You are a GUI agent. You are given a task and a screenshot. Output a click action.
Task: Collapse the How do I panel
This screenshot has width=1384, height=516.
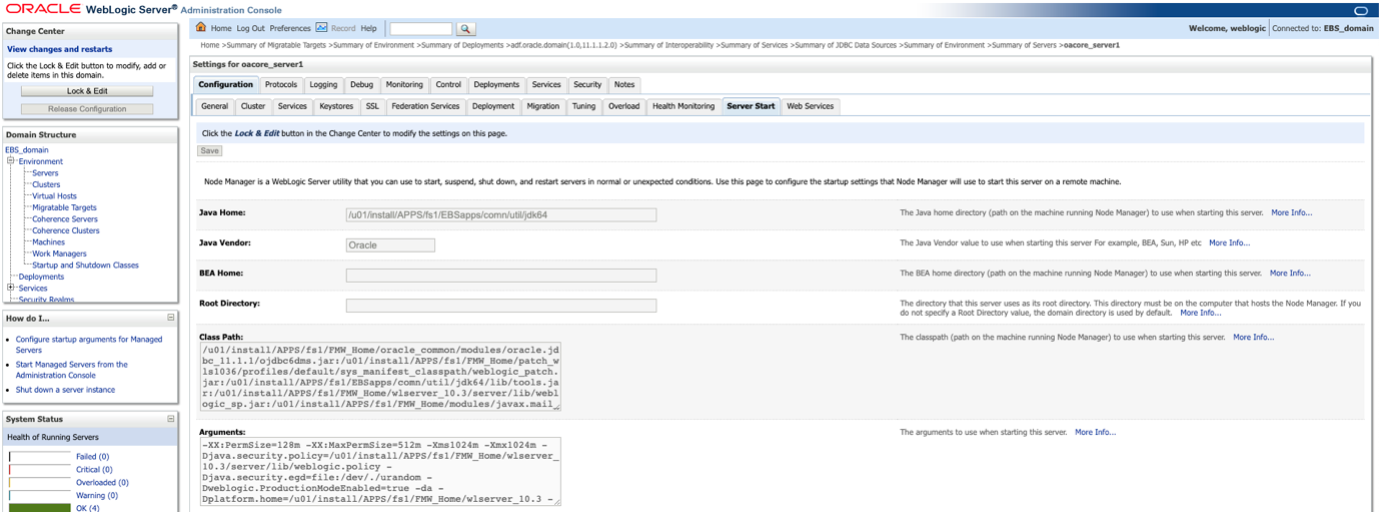tap(171, 318)
